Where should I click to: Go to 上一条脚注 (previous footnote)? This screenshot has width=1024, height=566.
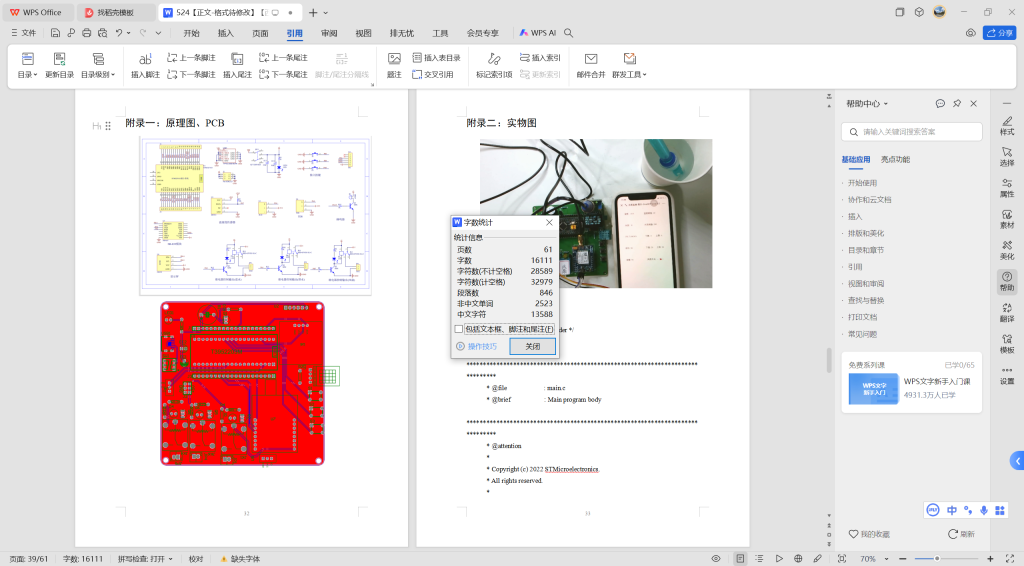click(x=191, y=57)
